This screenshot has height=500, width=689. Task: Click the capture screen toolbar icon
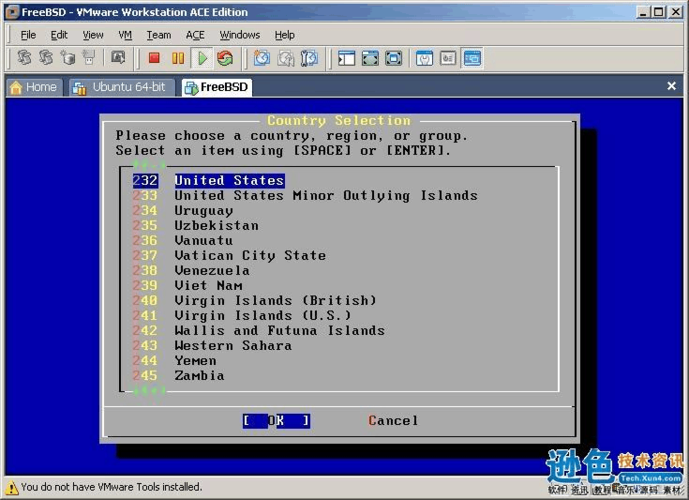[118, 58]
